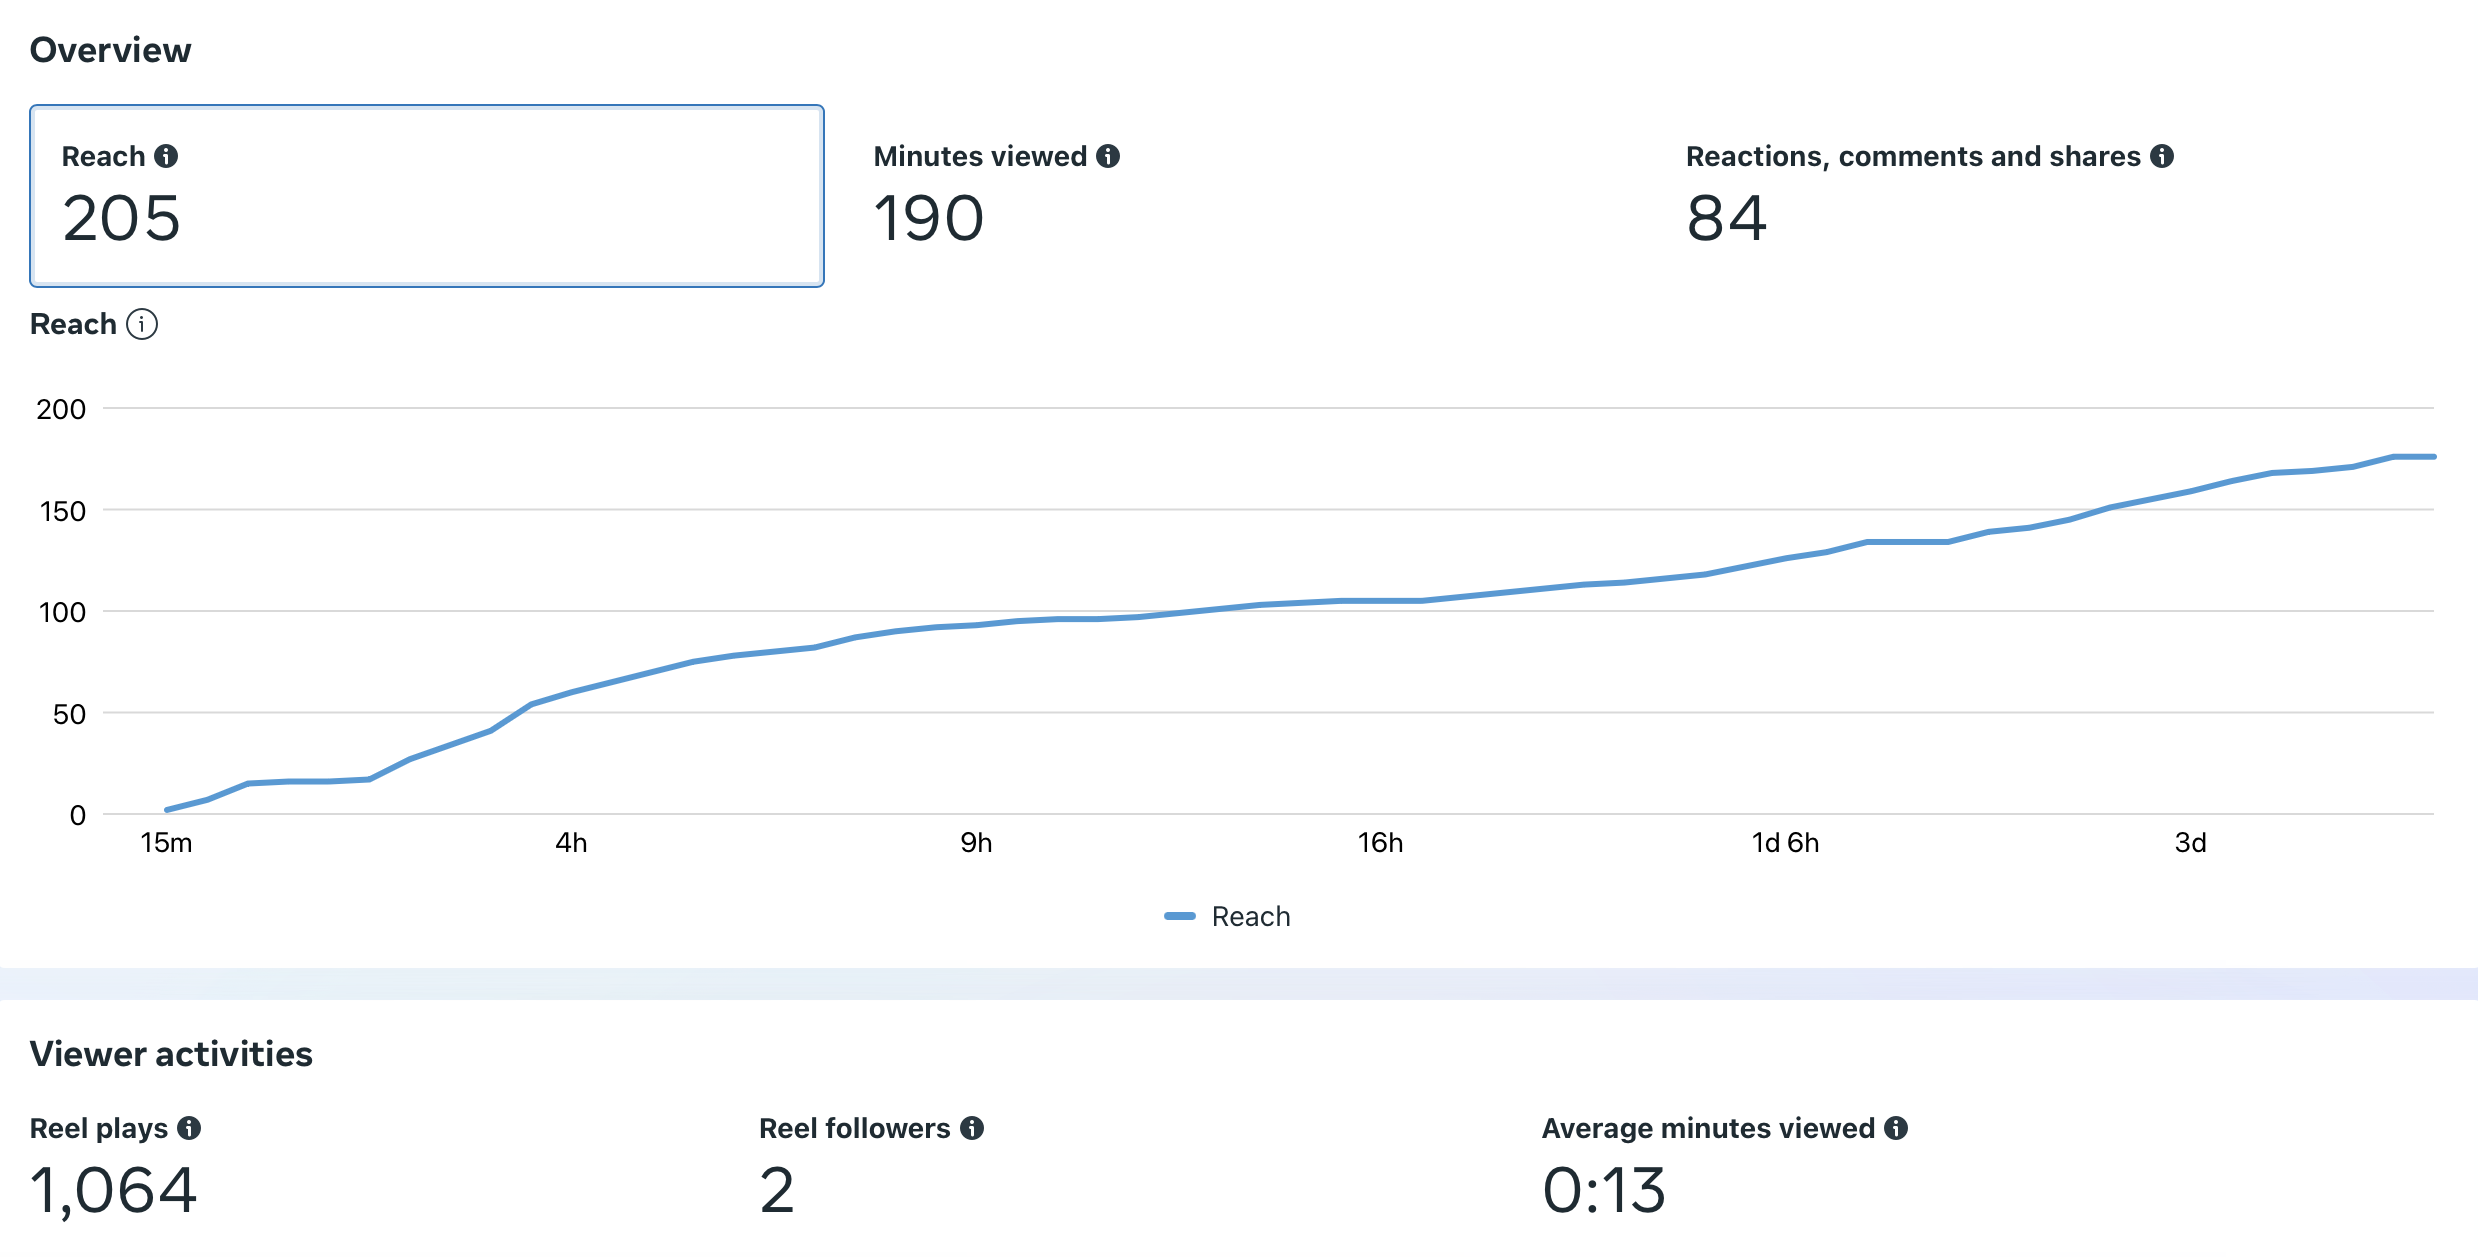Screen dimensions: 2478x1257
Task: Click info icon beside Reactions, comments and shares
Action: [2162, 156]
